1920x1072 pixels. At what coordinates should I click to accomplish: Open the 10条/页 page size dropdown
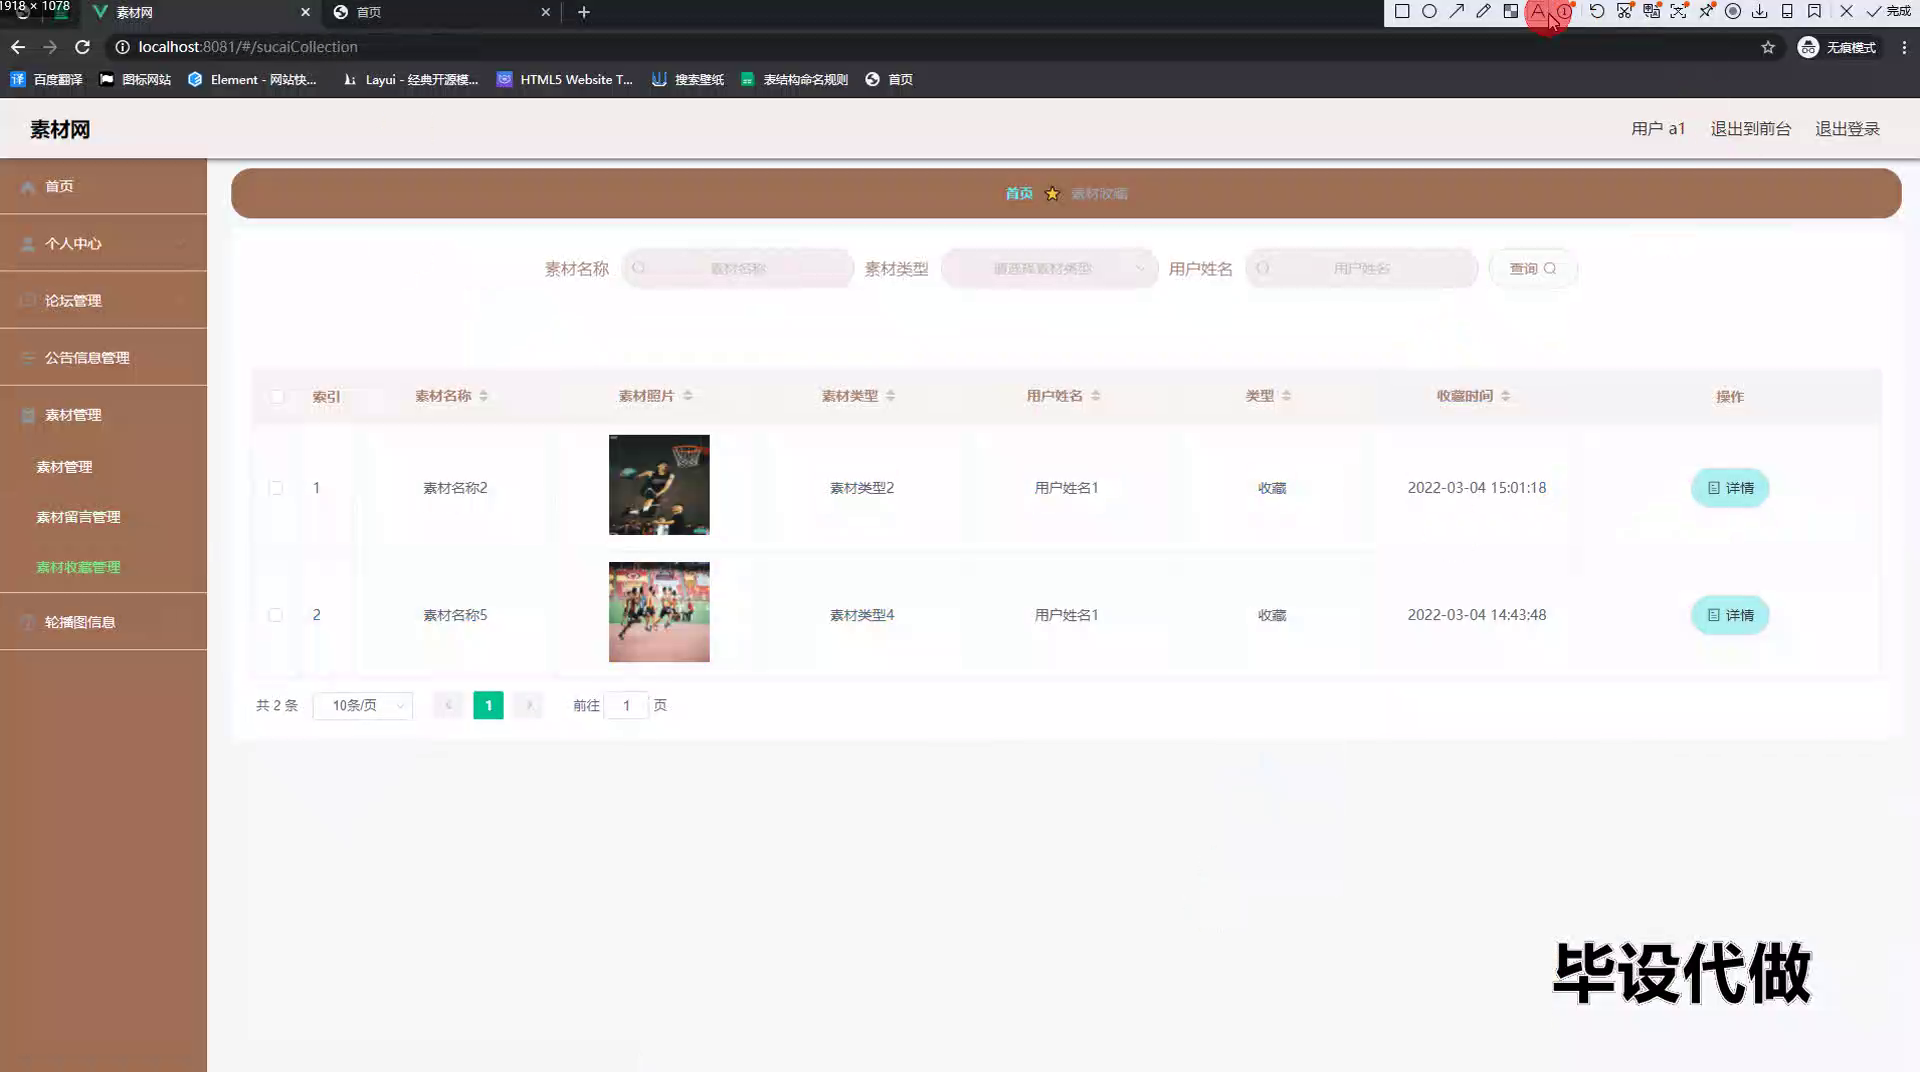click(x=363, y=705)
